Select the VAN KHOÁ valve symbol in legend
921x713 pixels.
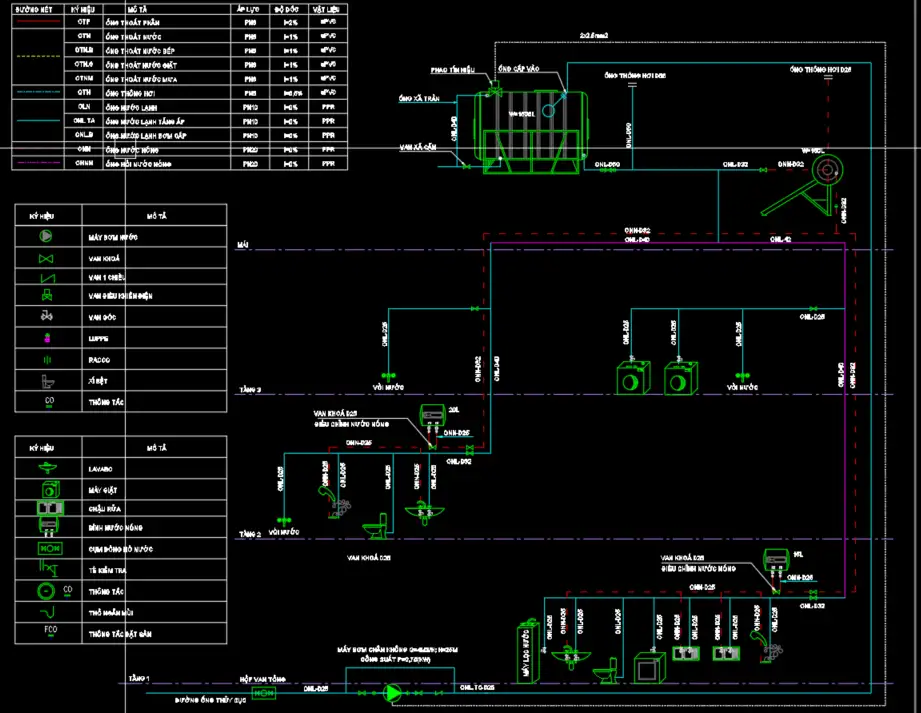click(x=46, y=258)
